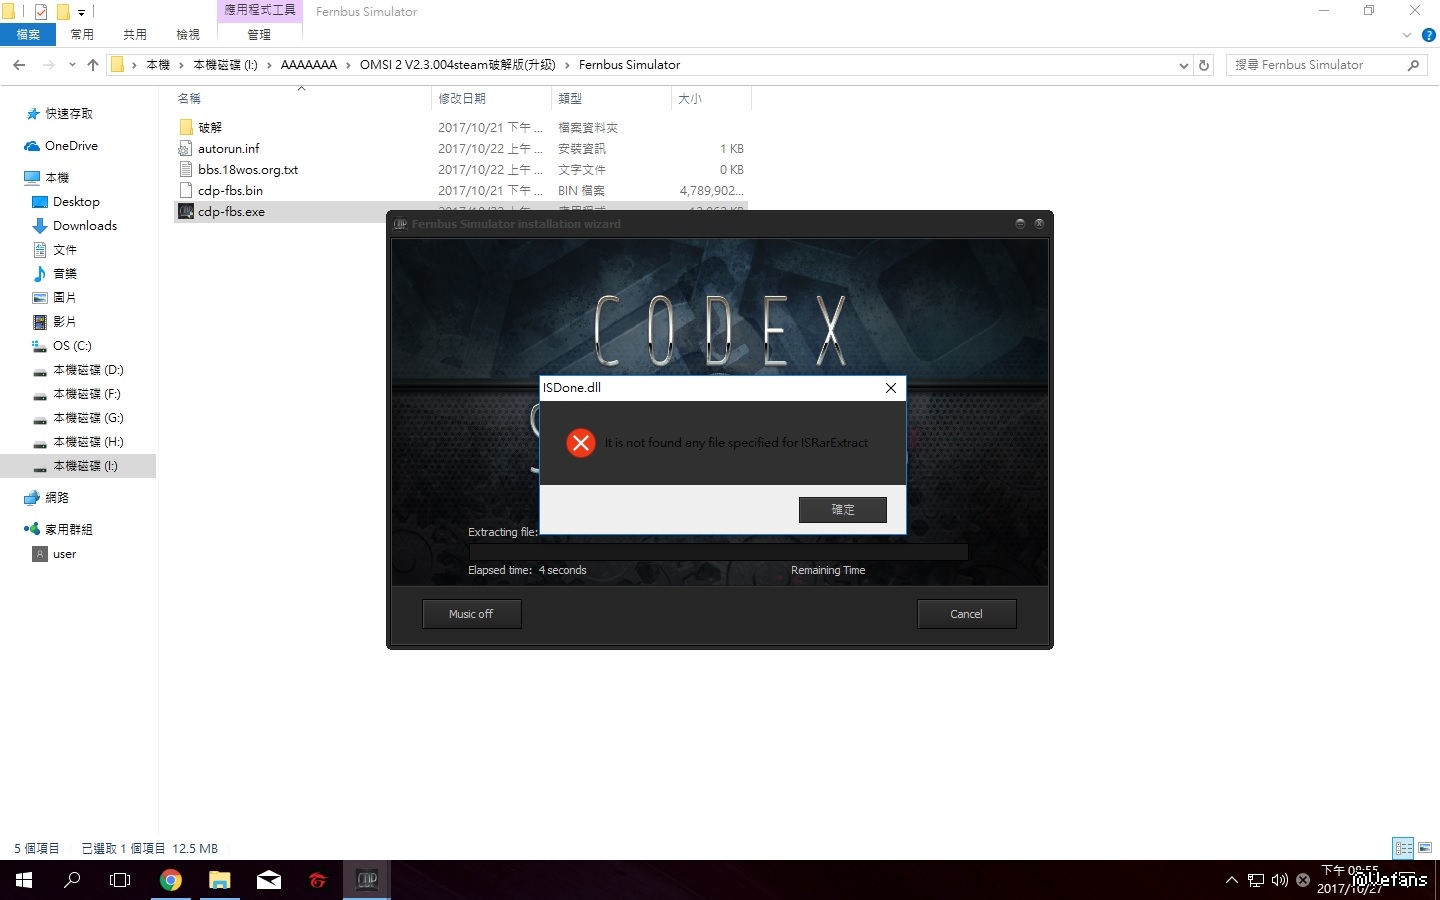Open 本機磁碟 (D:) in sidebar
Viewport: 1440px width, 900px height.
pos(88,370)
